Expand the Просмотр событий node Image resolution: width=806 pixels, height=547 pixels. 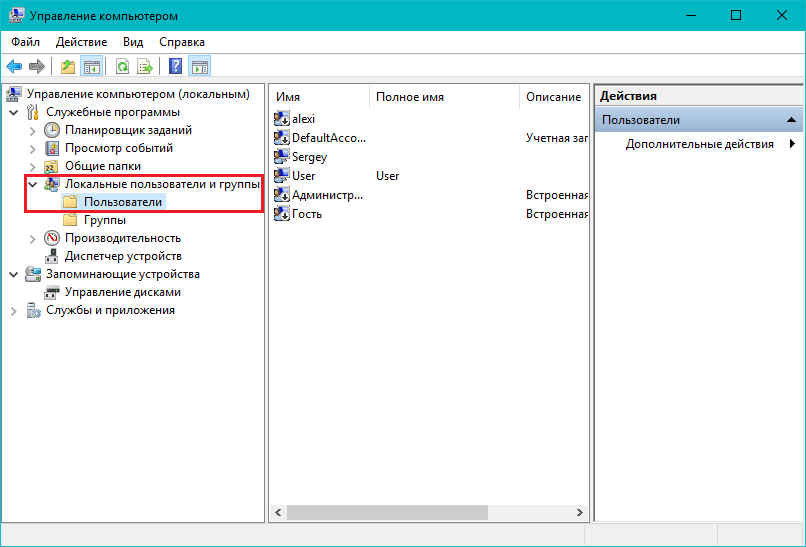33,149
